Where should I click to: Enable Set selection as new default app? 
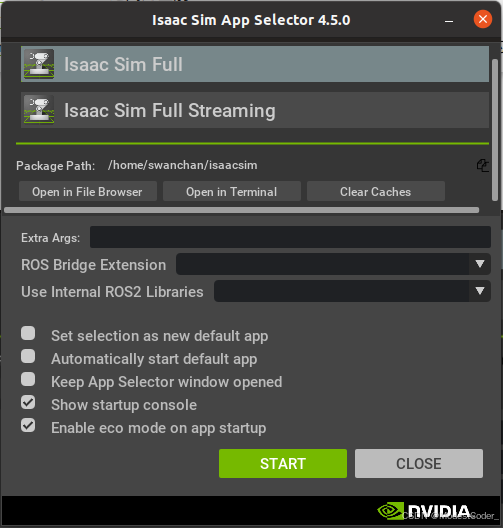click(28, 333)
